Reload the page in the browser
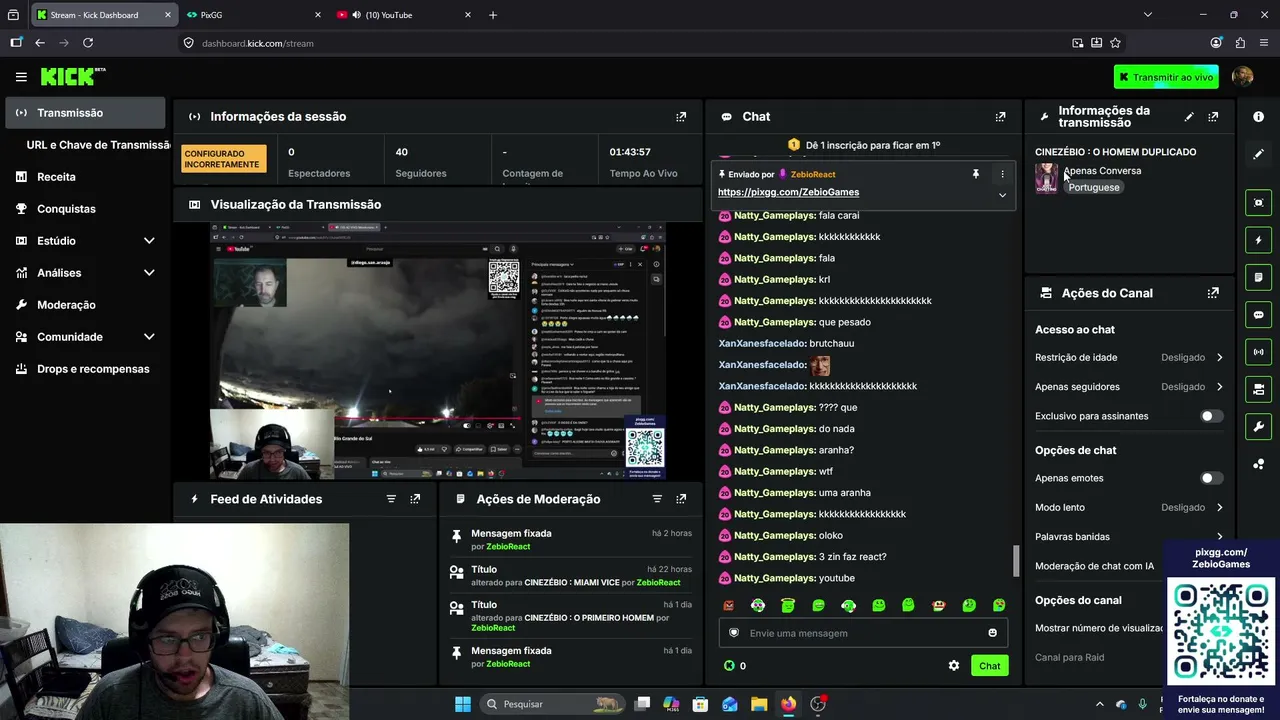The width and height of the screenshot is (1280, 720). pyautogui.click(x=88, y=43)
